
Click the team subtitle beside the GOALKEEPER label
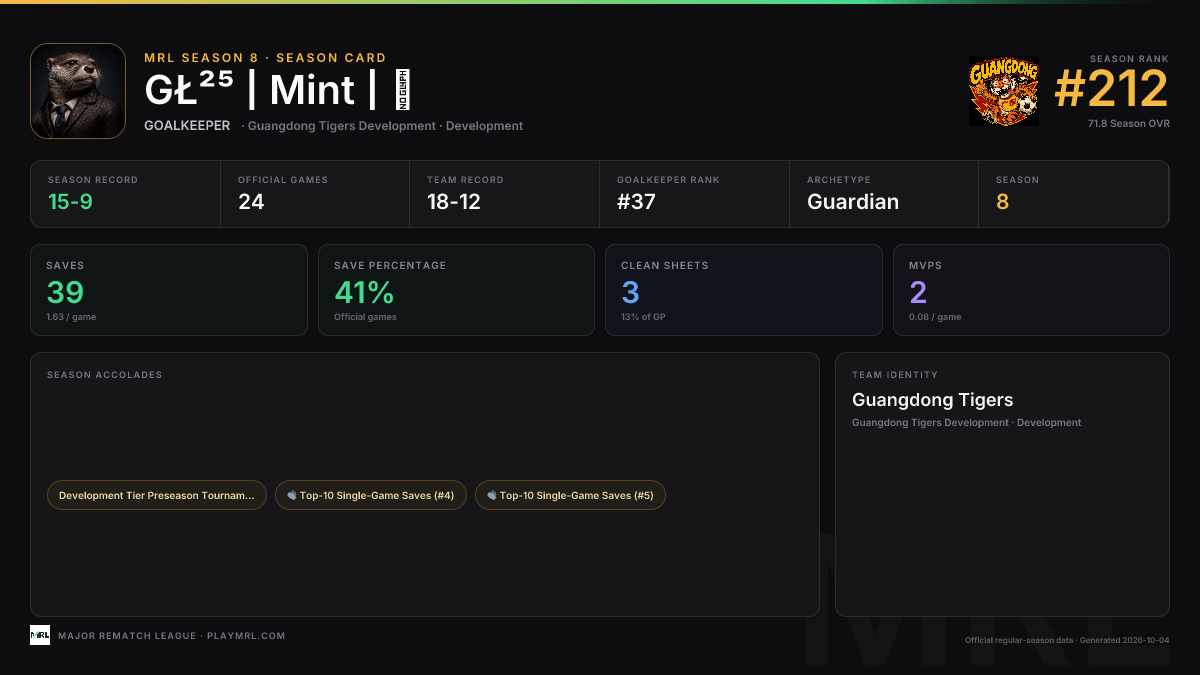382,126
